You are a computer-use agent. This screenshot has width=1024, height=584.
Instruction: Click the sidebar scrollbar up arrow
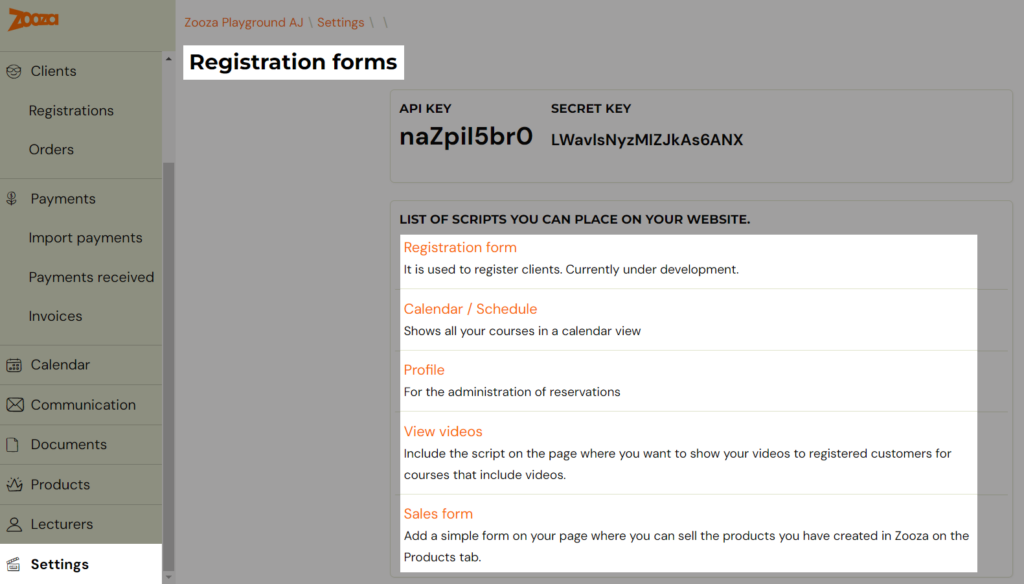click(168, 59)
